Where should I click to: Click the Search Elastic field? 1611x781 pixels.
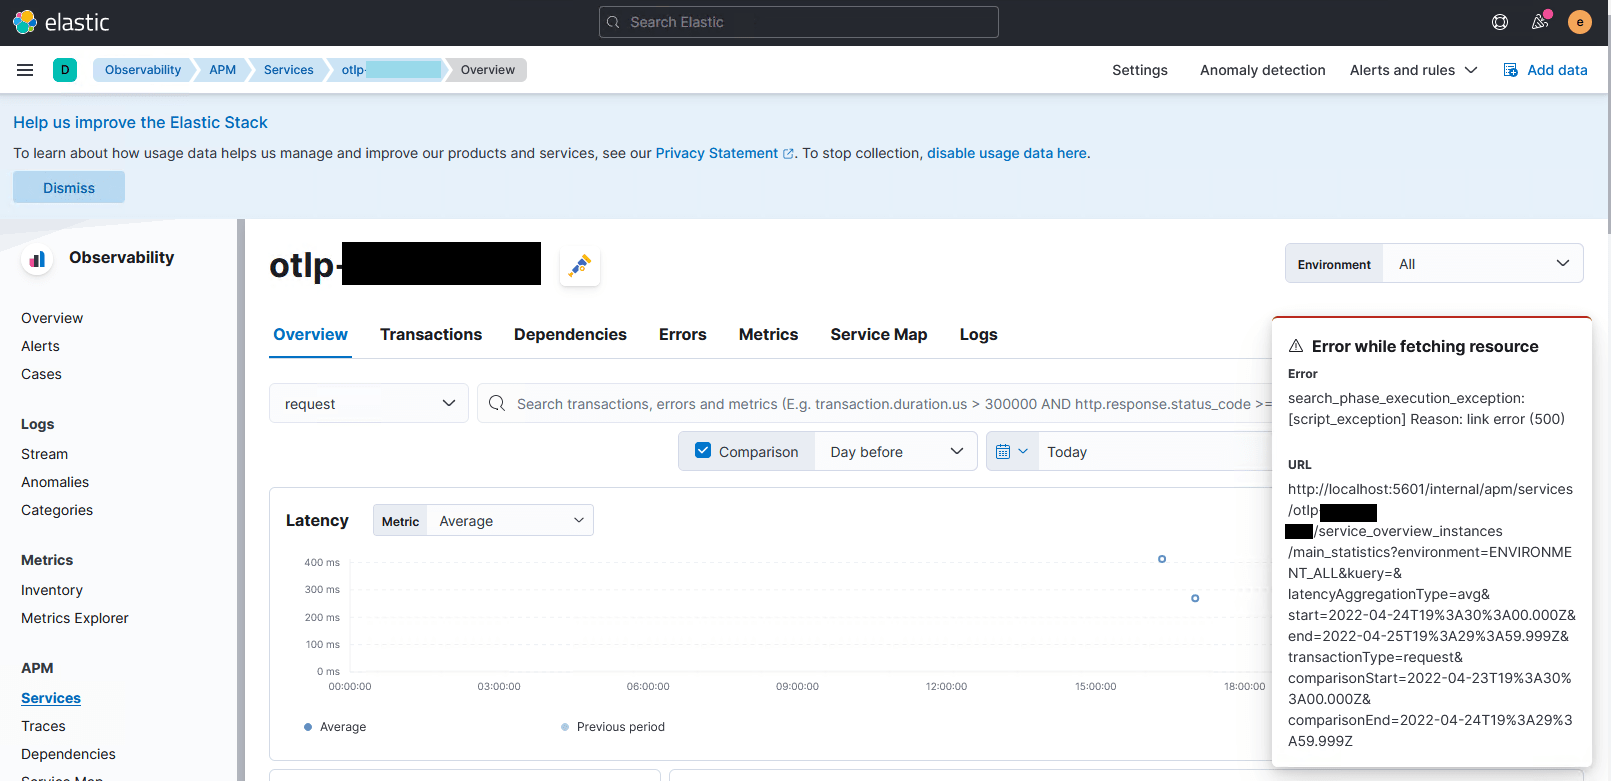(799, 22)
